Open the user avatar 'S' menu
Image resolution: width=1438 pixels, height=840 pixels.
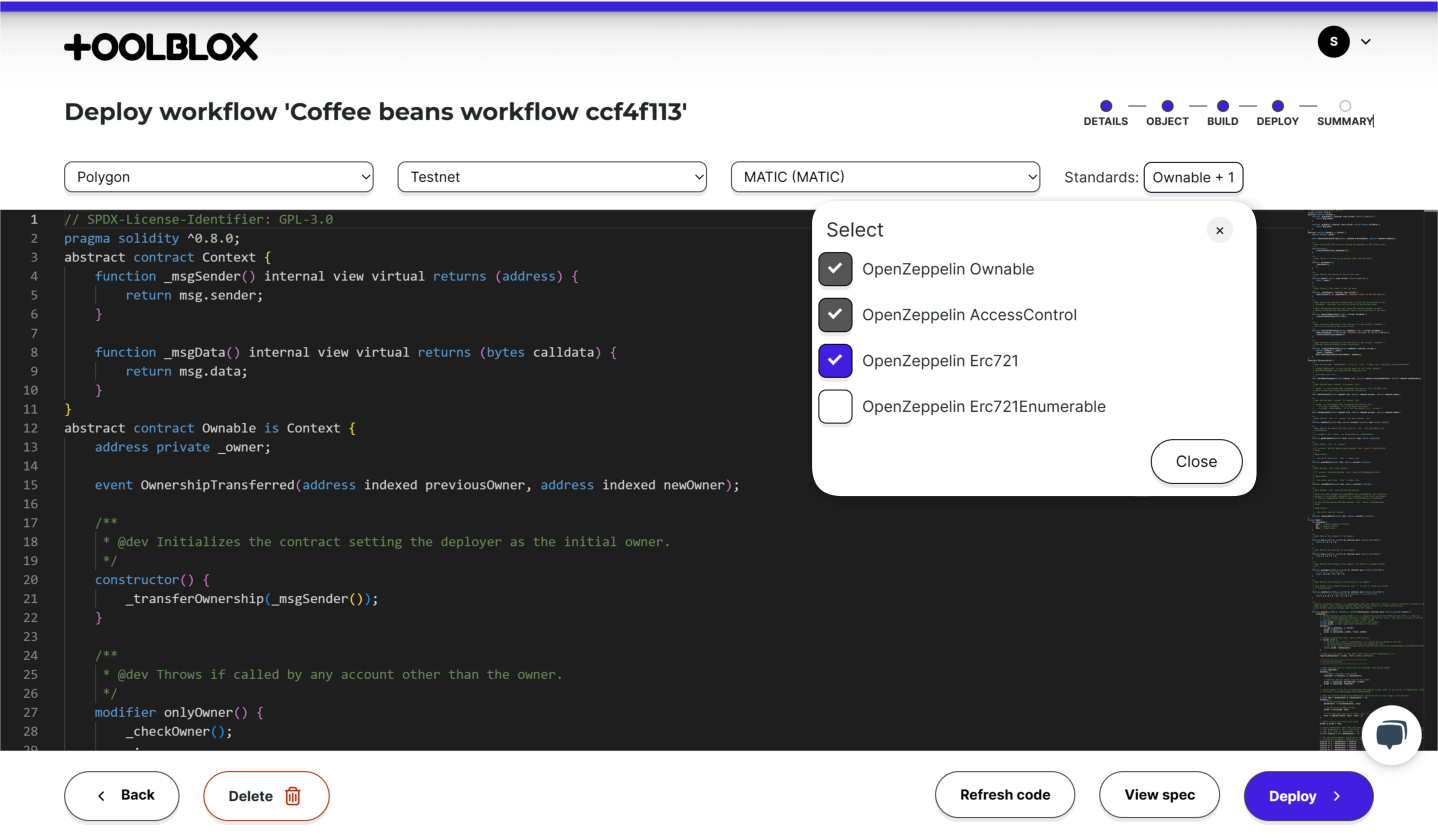coord(1333,41)
